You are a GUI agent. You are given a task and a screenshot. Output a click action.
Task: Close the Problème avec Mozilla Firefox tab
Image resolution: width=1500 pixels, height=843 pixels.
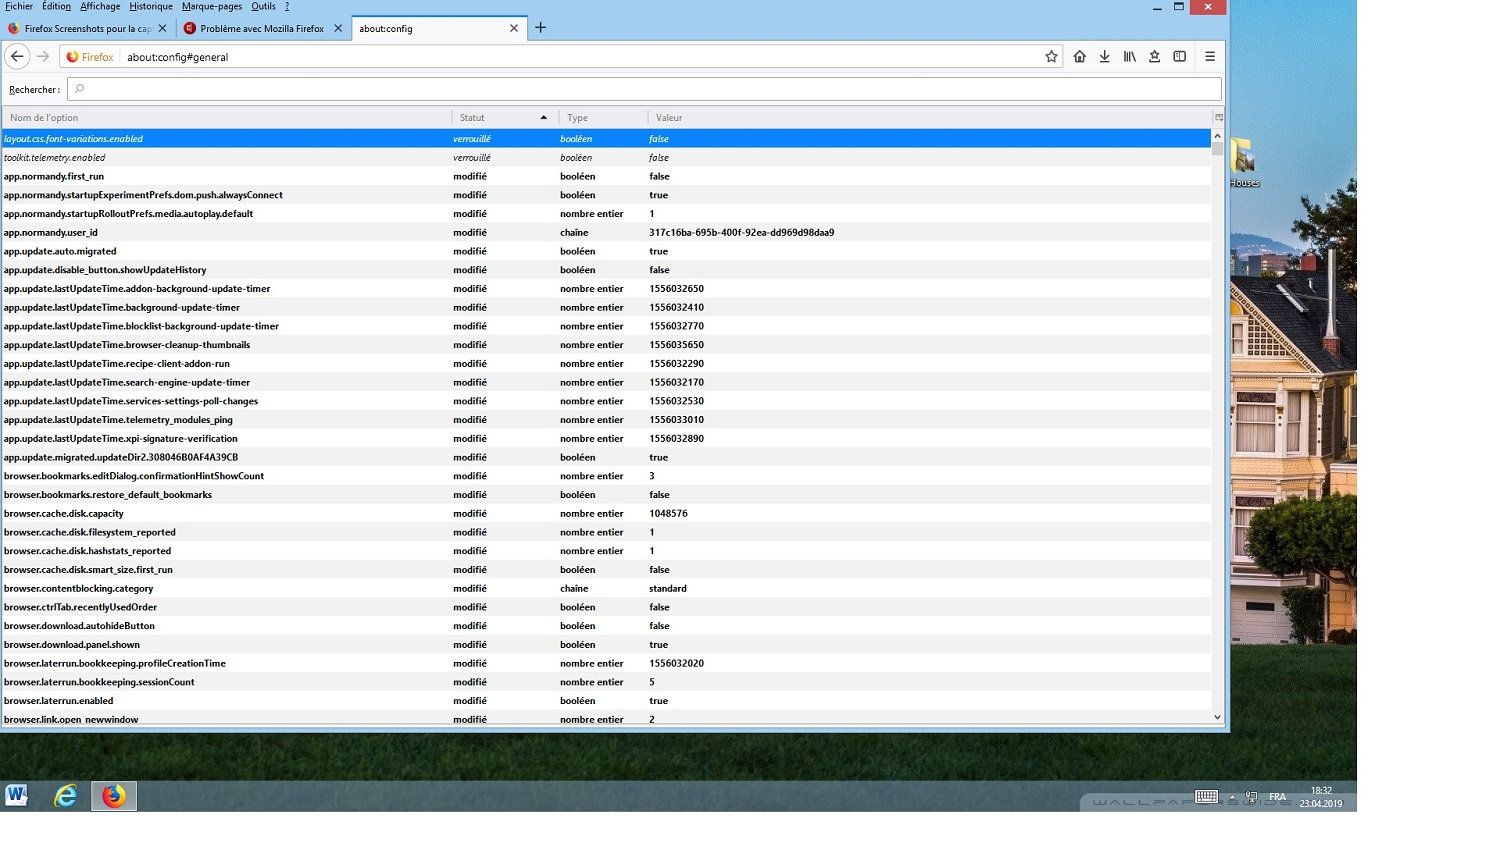338,28
